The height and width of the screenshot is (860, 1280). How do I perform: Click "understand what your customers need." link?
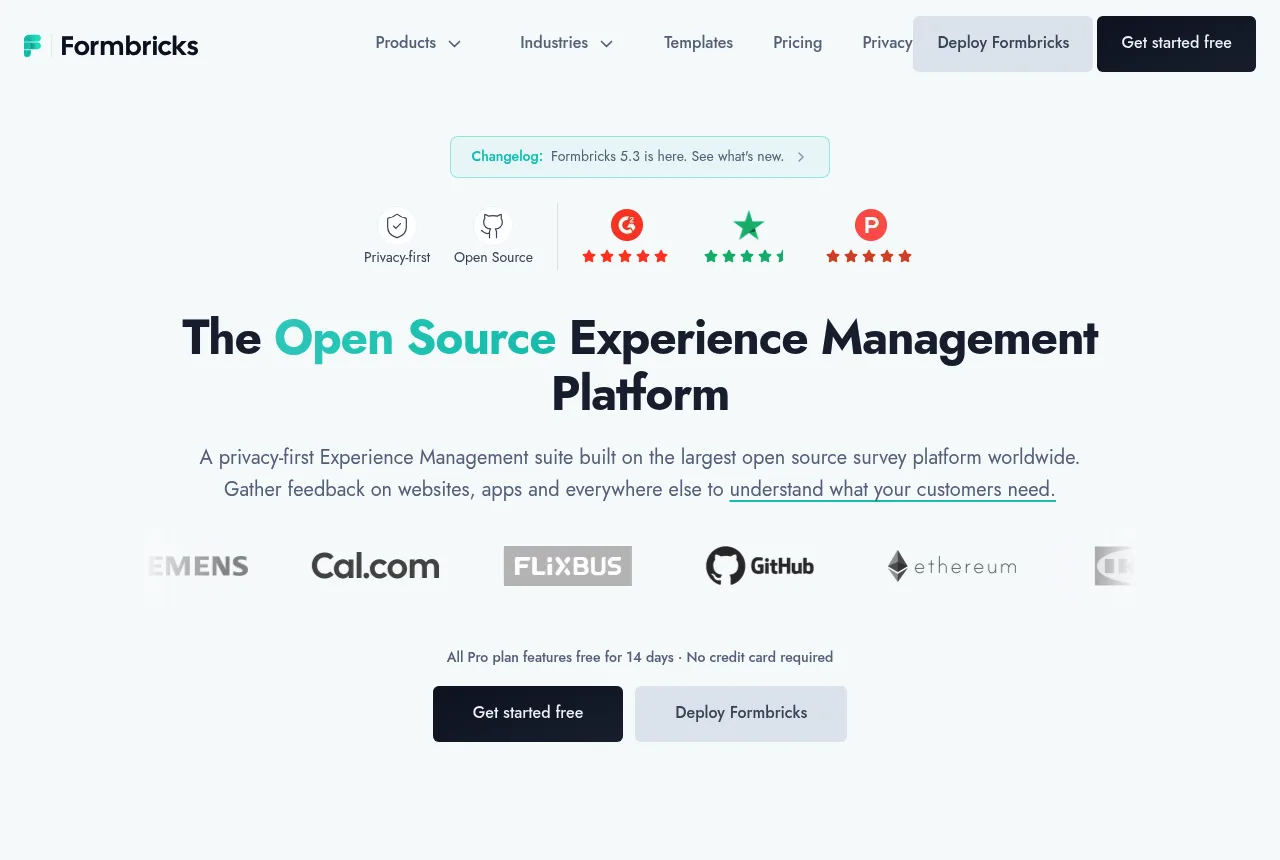point(893,489)
